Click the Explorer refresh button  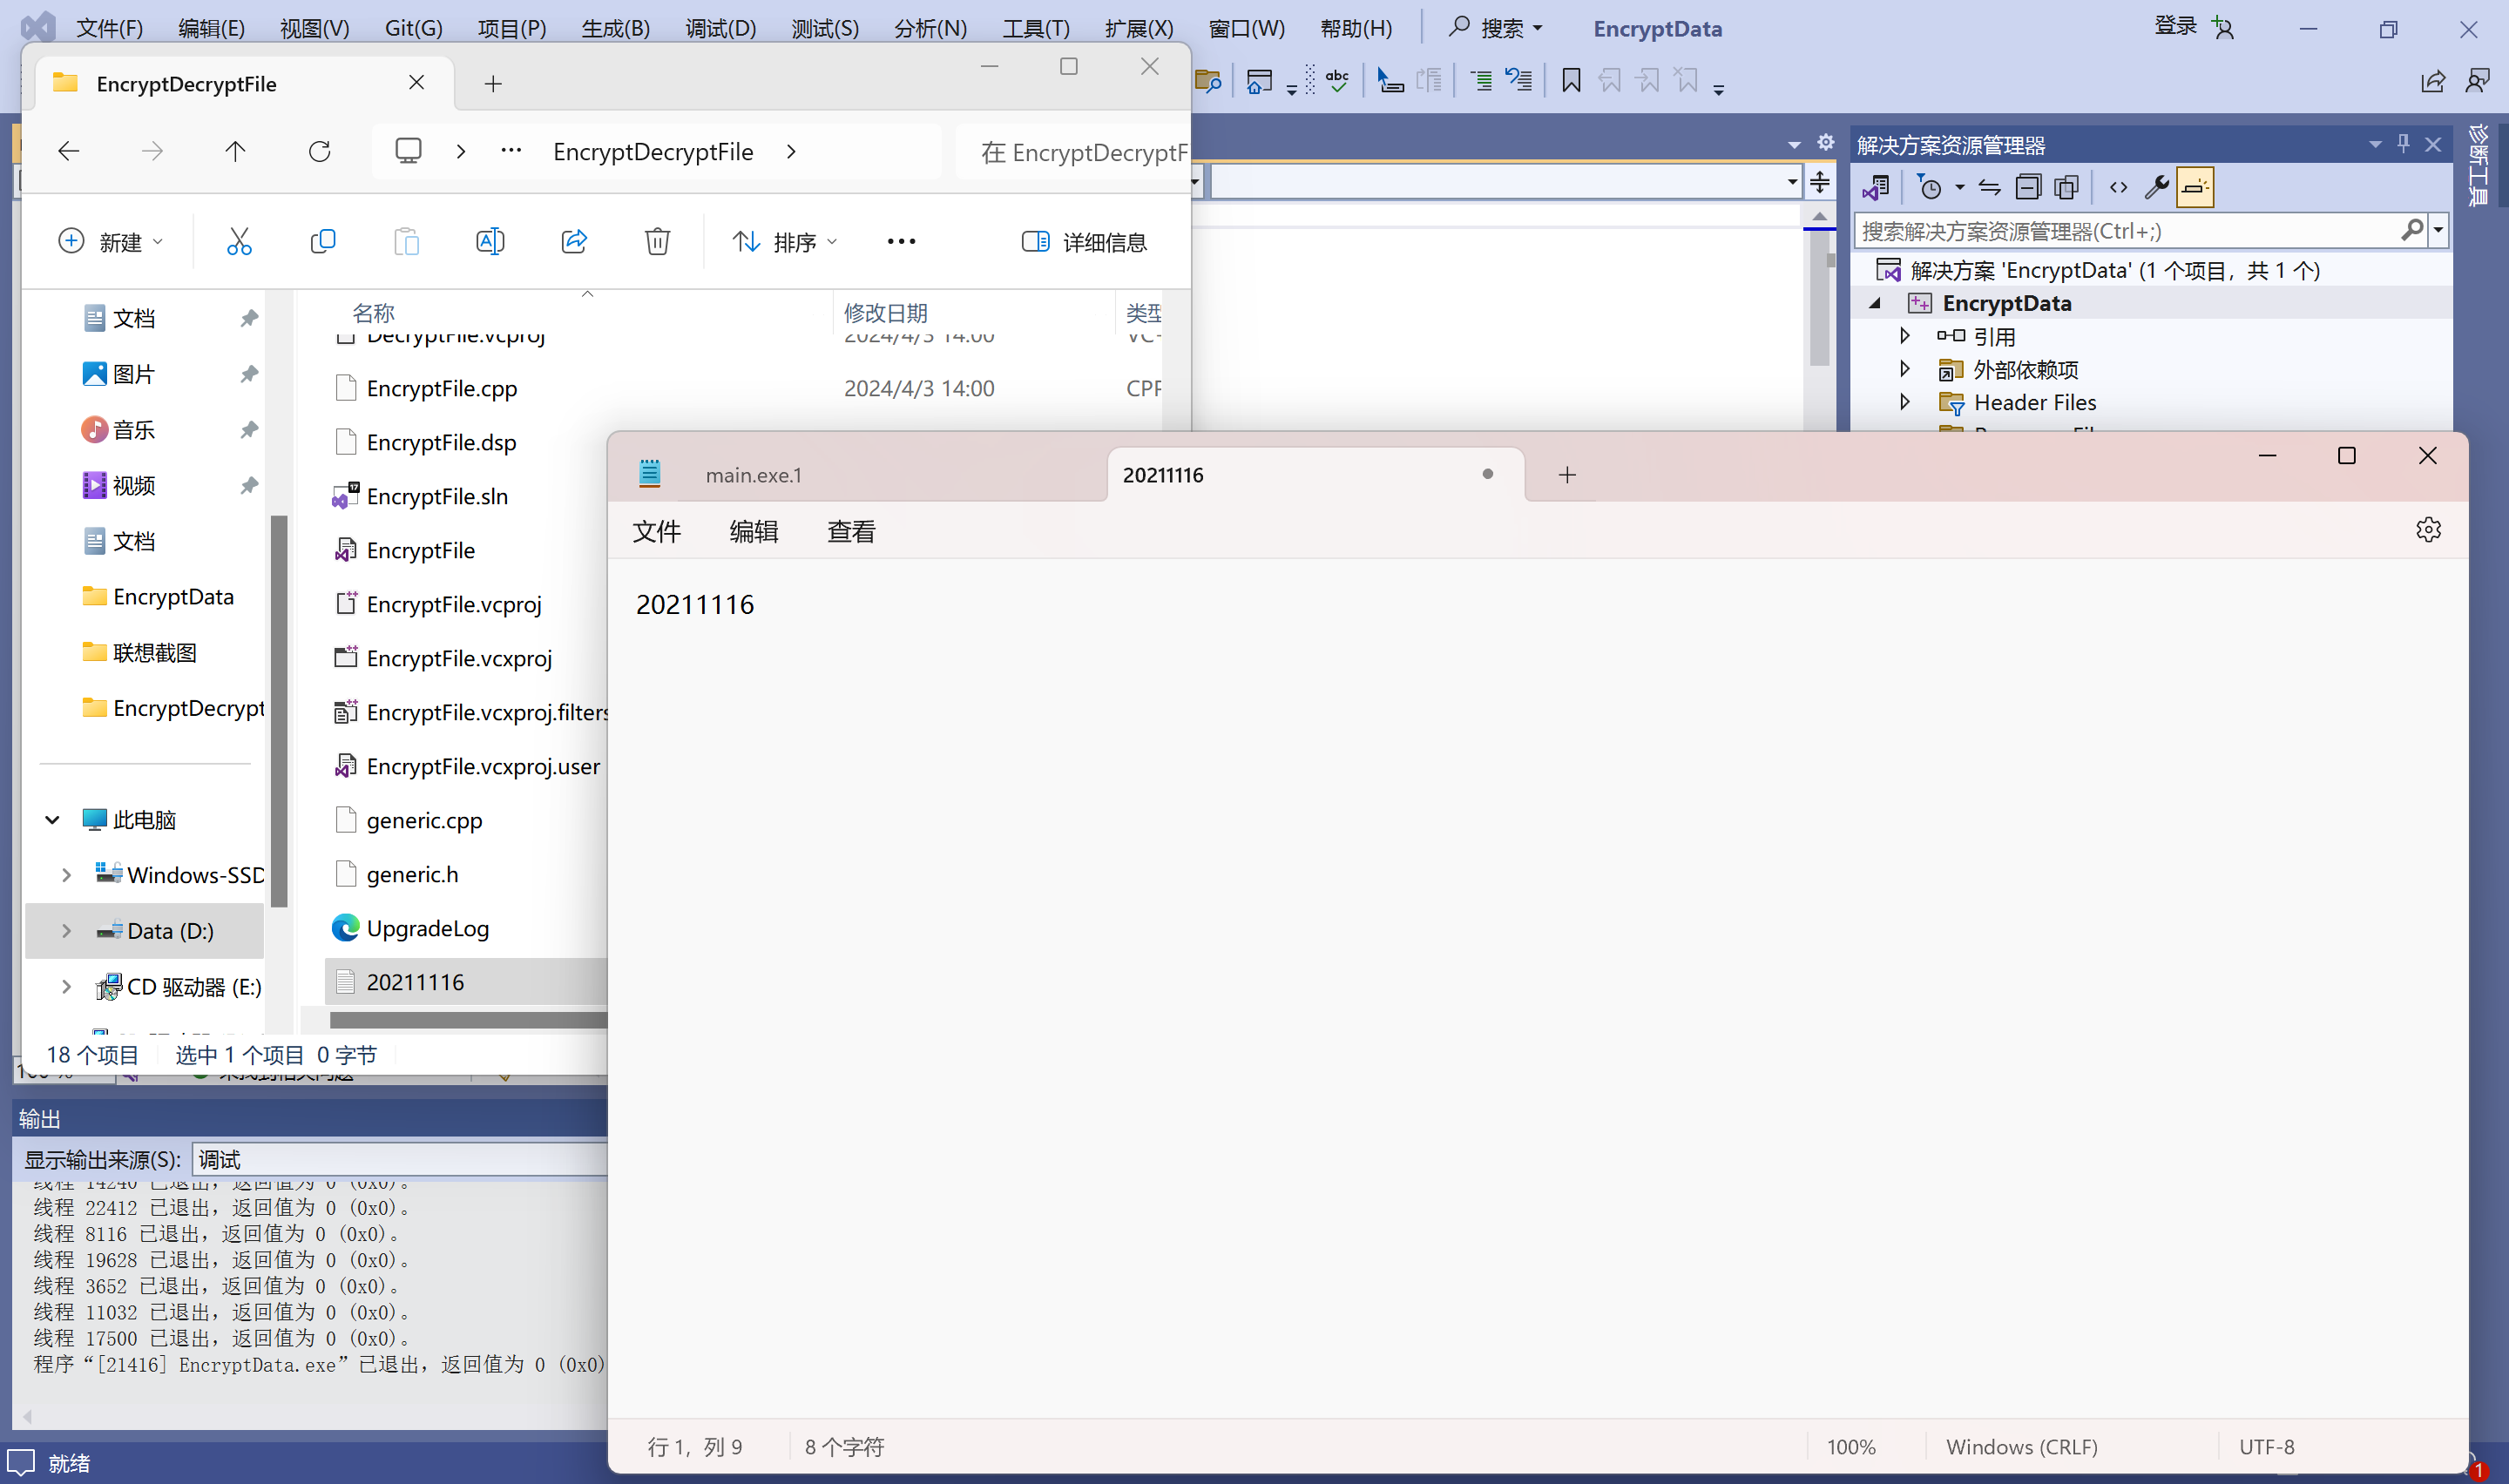click(320, 152)
